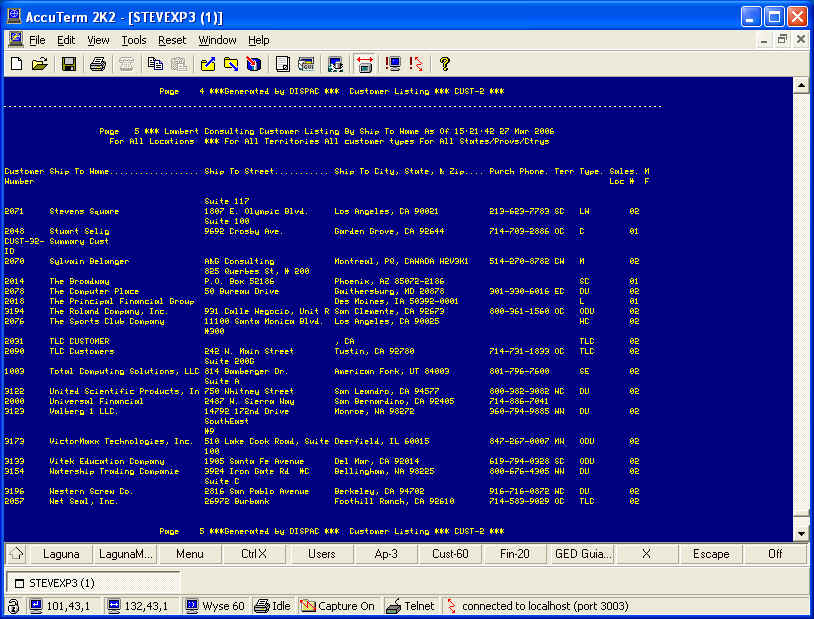
Task: Print the screen with the printer icon
Action: coord(98,64)
